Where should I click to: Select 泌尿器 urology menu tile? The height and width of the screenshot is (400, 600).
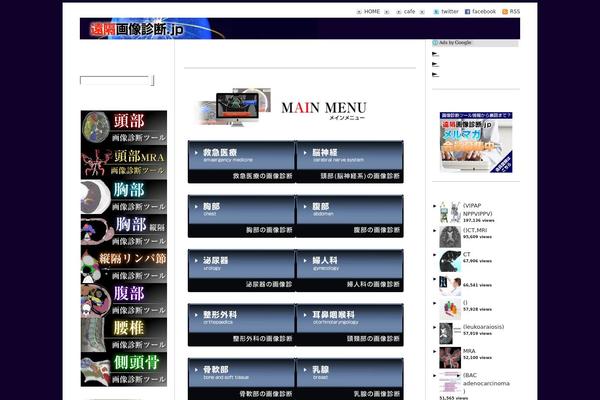click(241, 270)
